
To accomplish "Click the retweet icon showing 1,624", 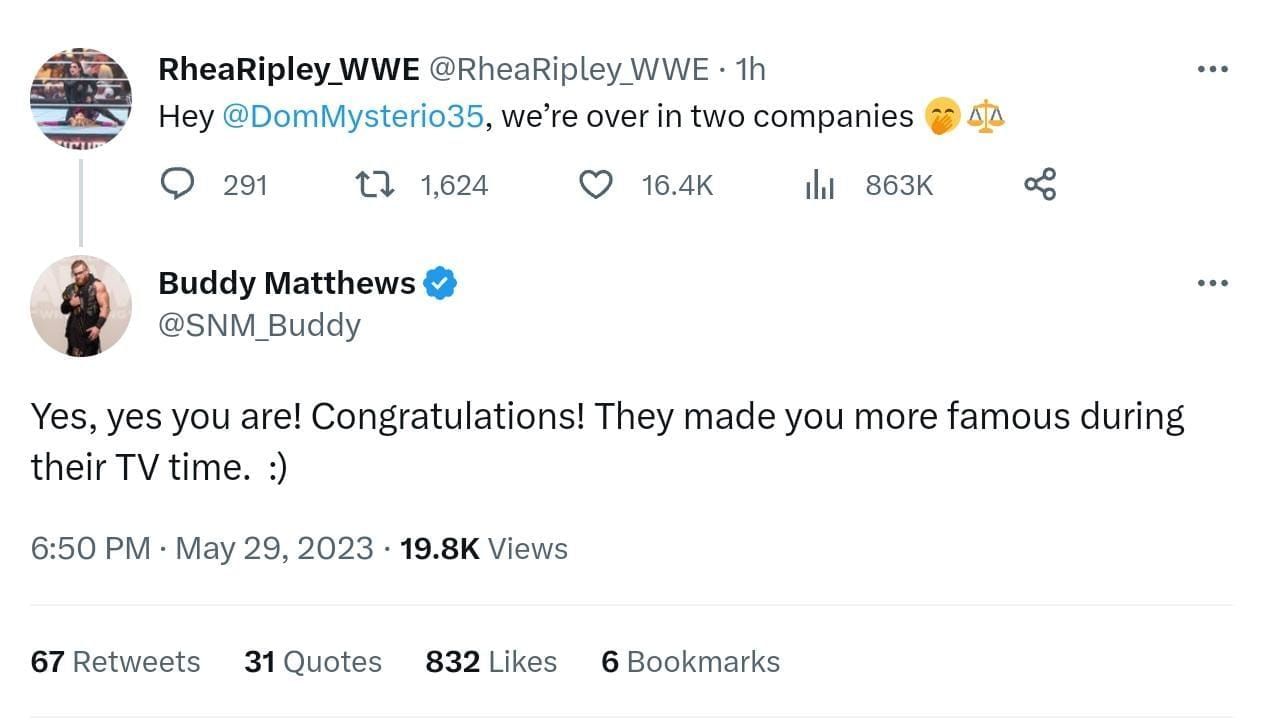I will click(374, 184).
